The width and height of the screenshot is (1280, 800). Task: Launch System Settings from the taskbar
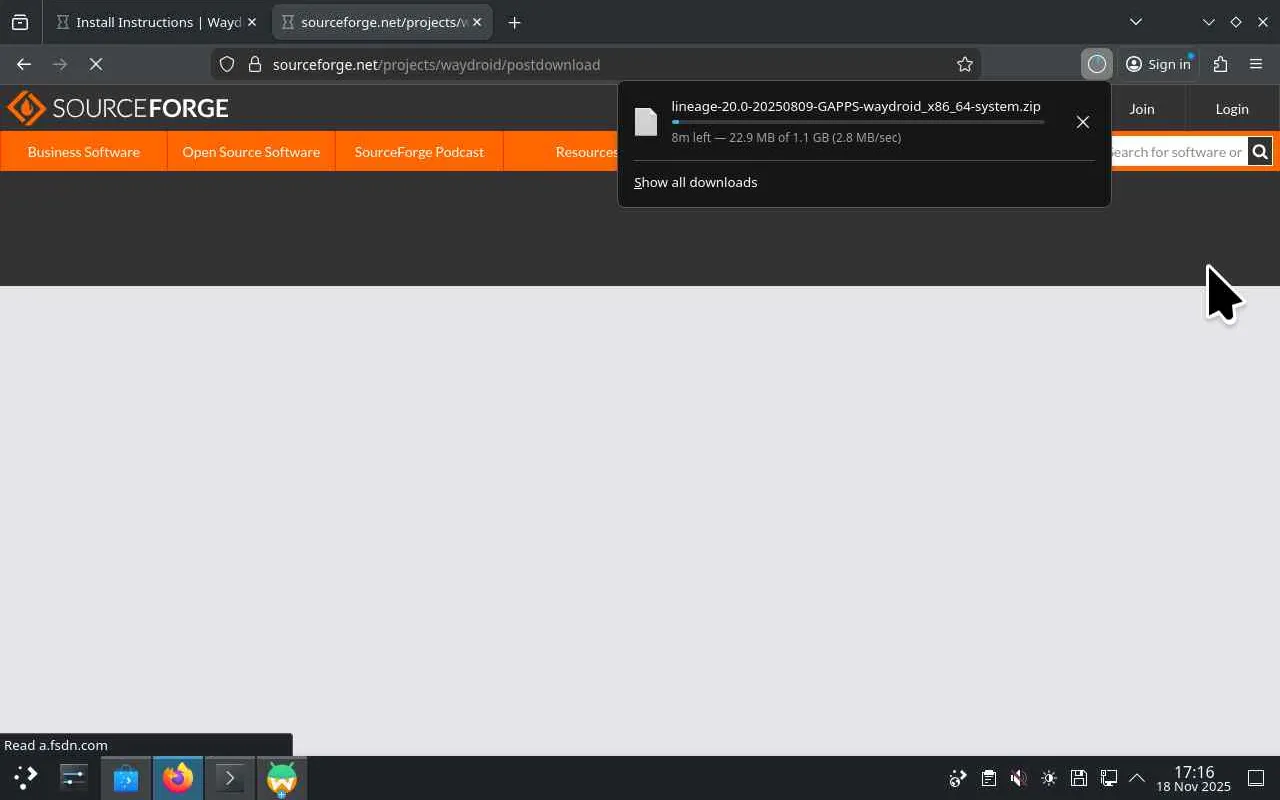(x=74, y=777)
